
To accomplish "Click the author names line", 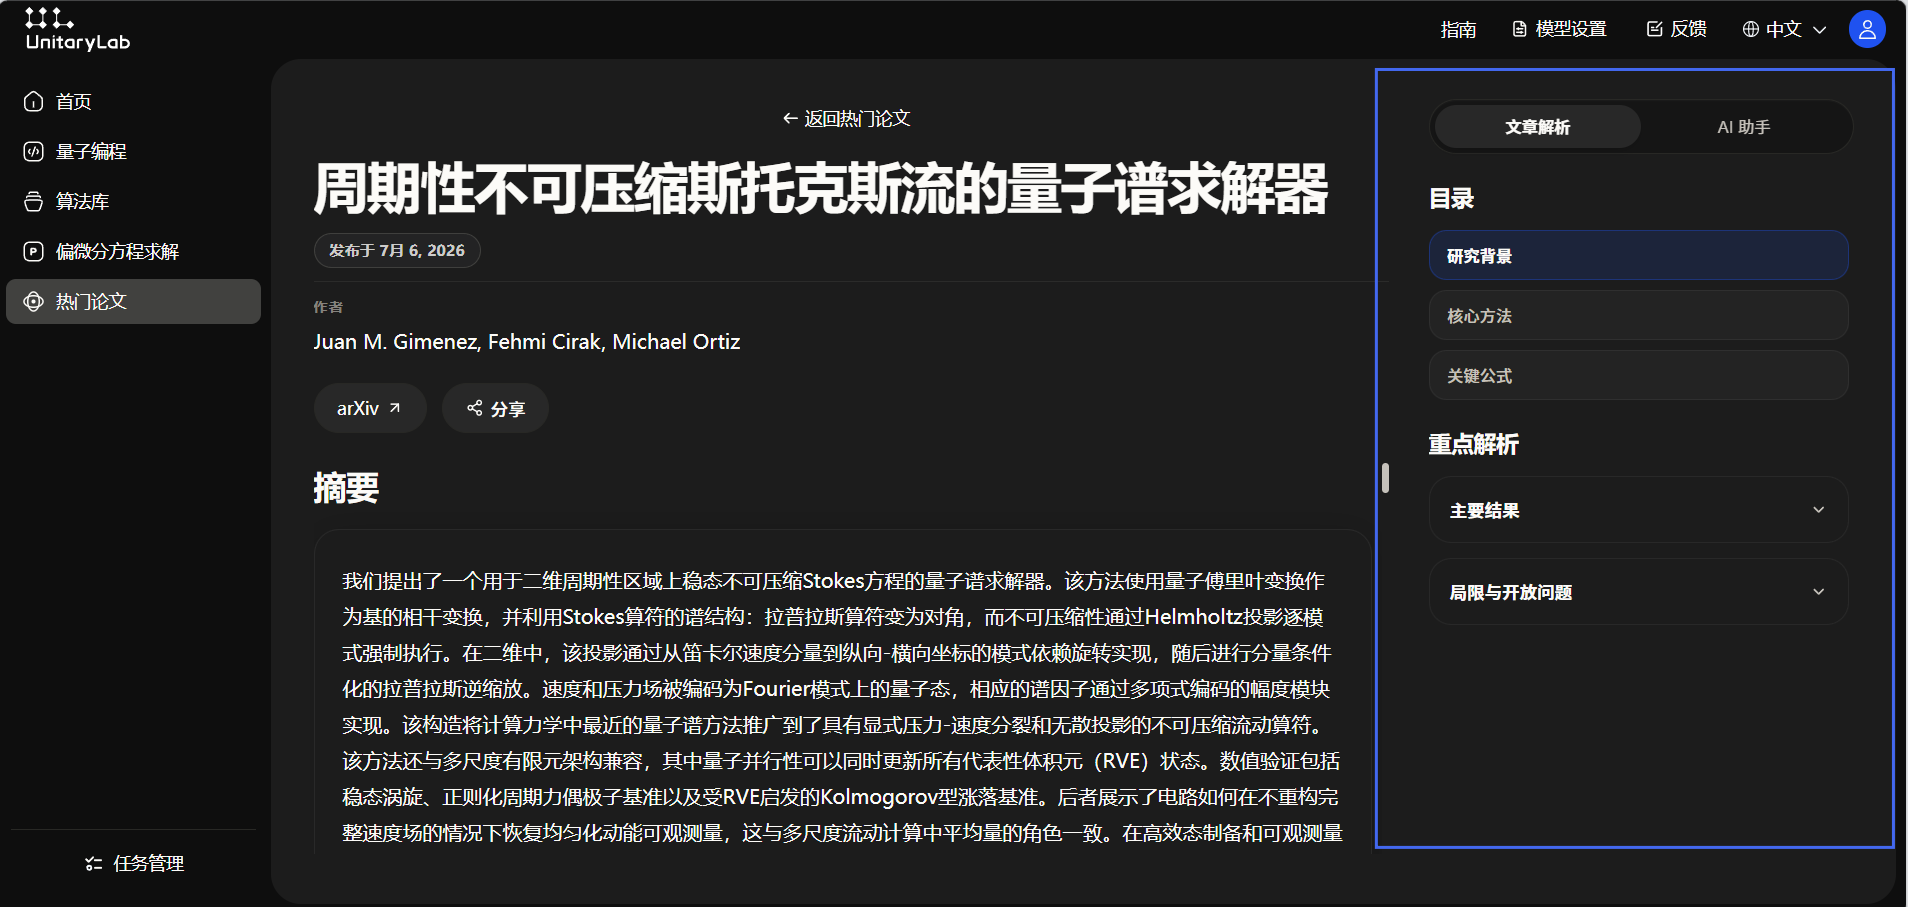I will (x=527, y=342).
